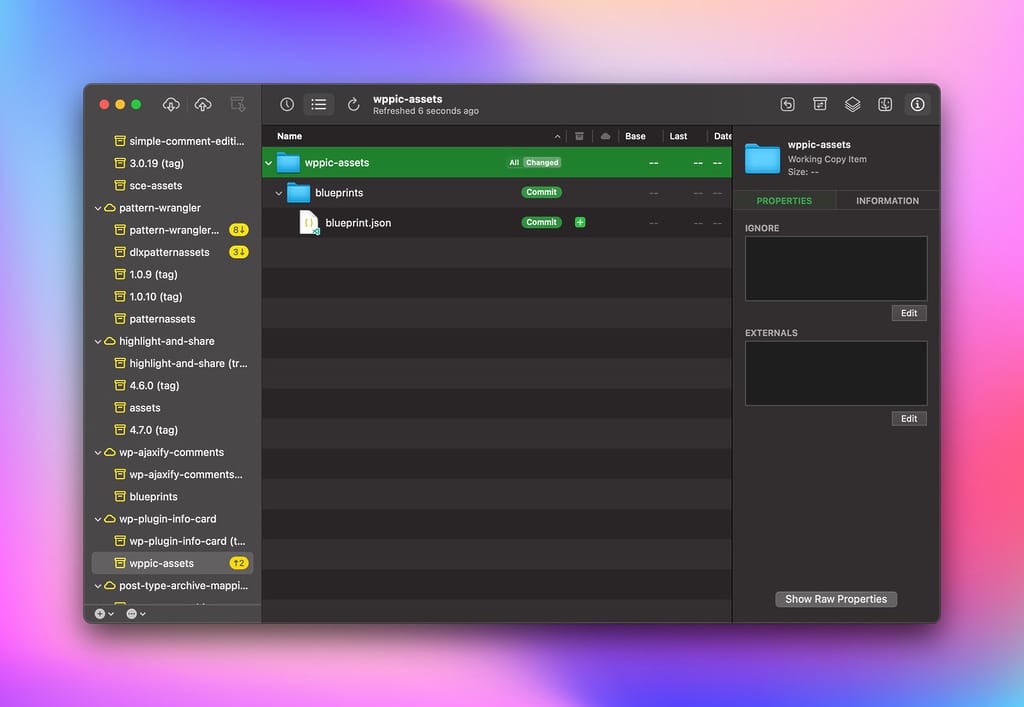
Task: Collapse the wp-ajaxify-comments group
Action: 98,452
